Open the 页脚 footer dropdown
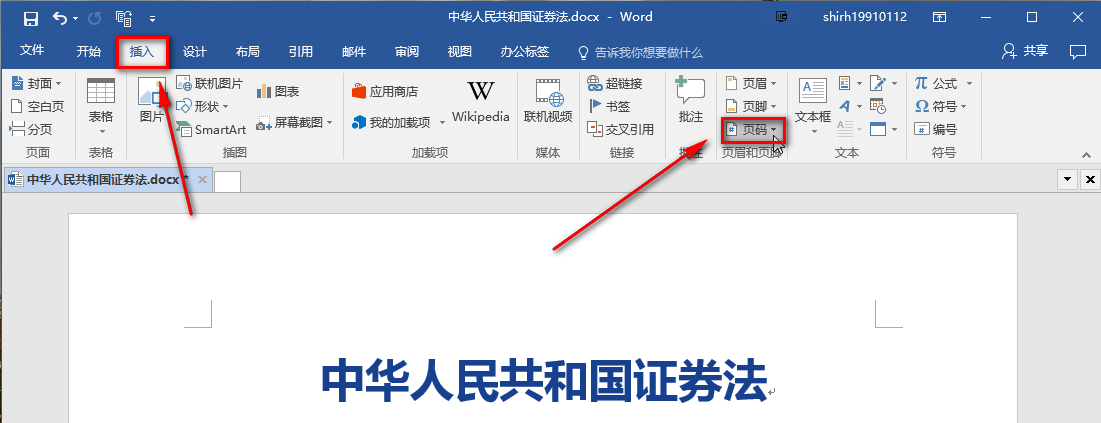 point(751,106)
